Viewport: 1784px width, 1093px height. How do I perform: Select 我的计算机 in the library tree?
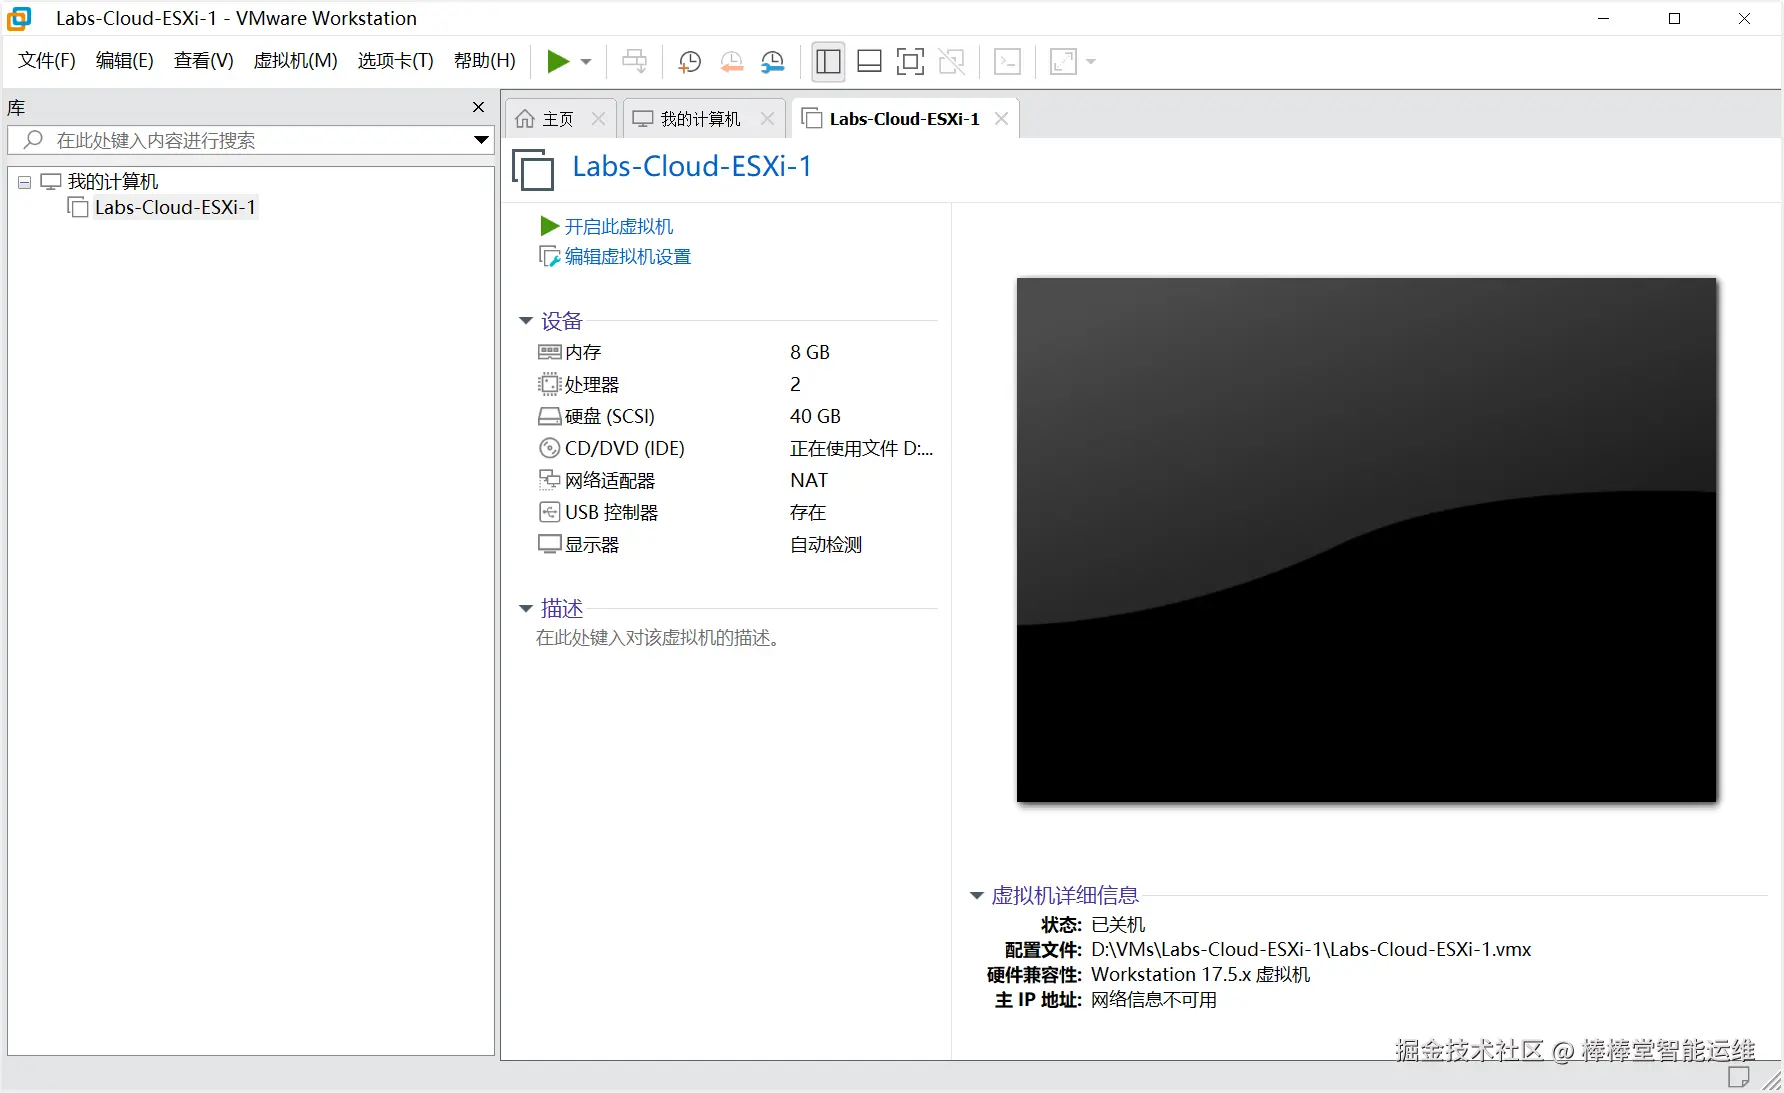113,181
